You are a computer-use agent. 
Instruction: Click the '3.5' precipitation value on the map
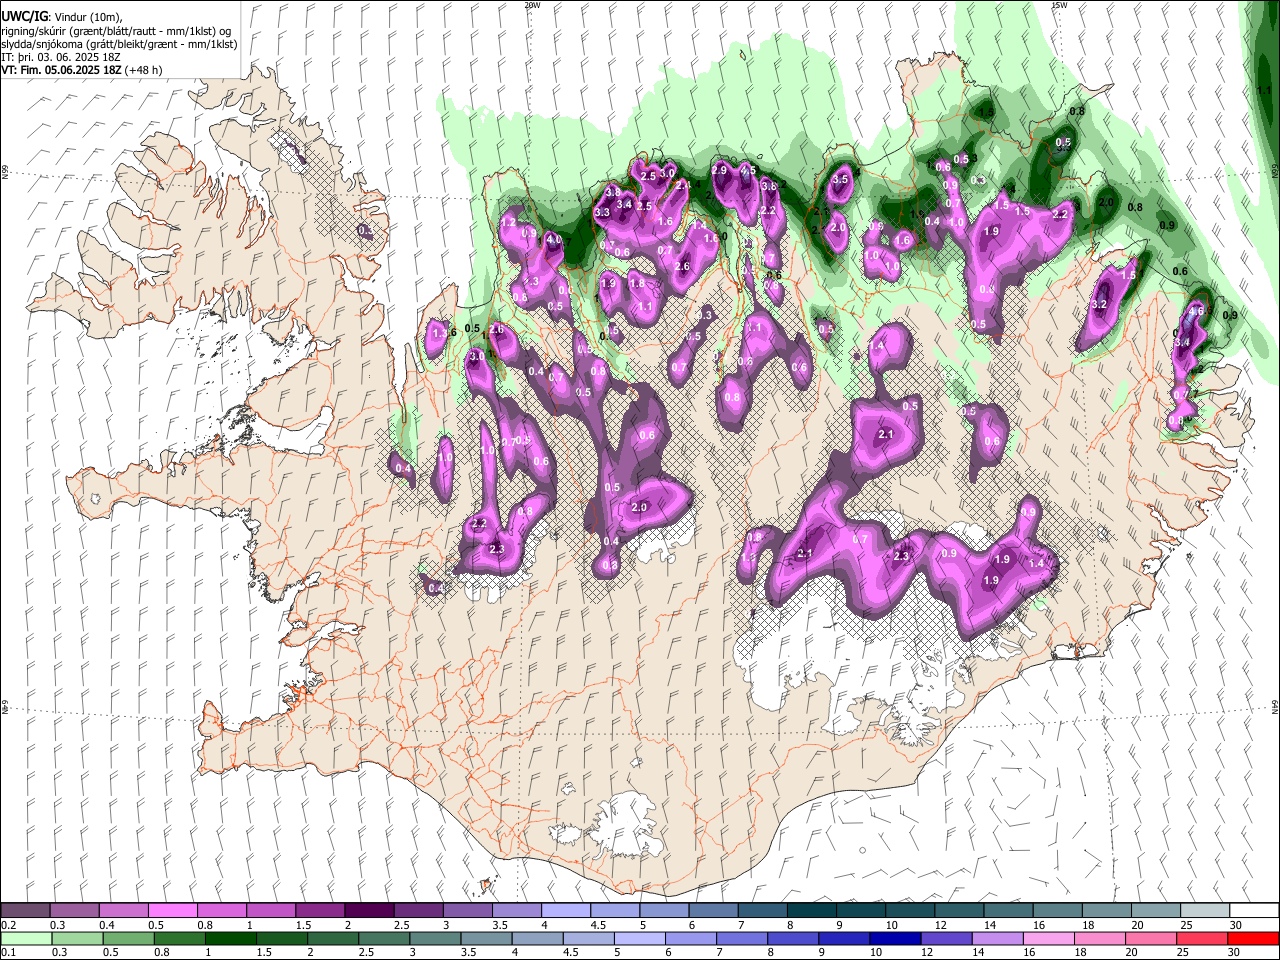coord(840,180)
